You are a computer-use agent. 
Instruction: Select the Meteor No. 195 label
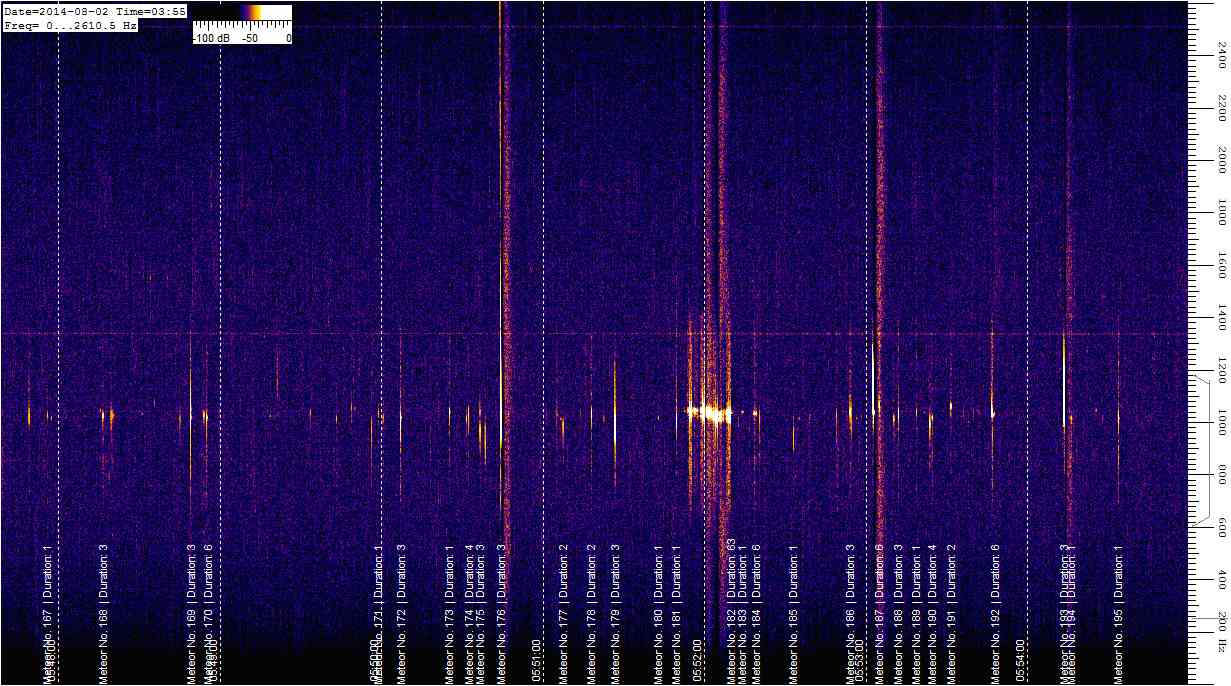point(1119,613)
